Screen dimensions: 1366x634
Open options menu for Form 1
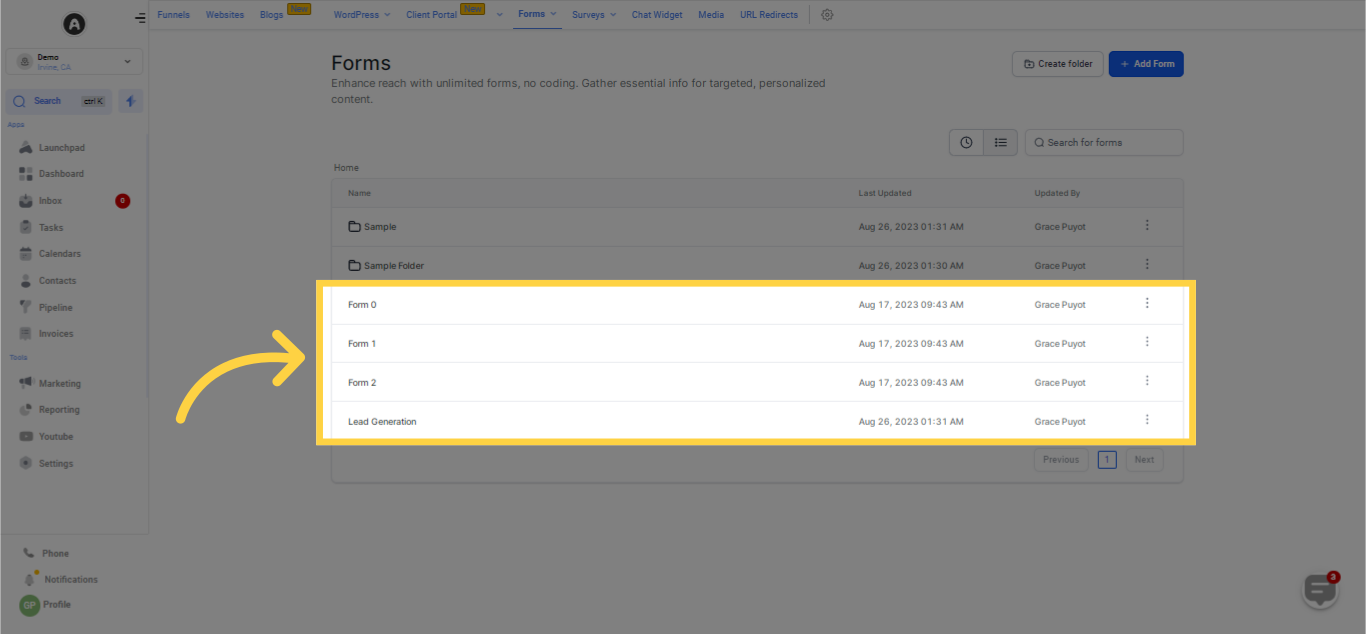(1147, 342)
